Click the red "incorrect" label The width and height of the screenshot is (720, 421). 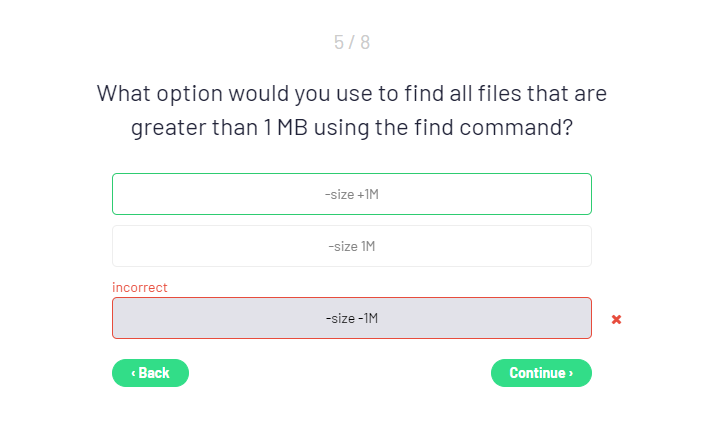pos(140,287)
